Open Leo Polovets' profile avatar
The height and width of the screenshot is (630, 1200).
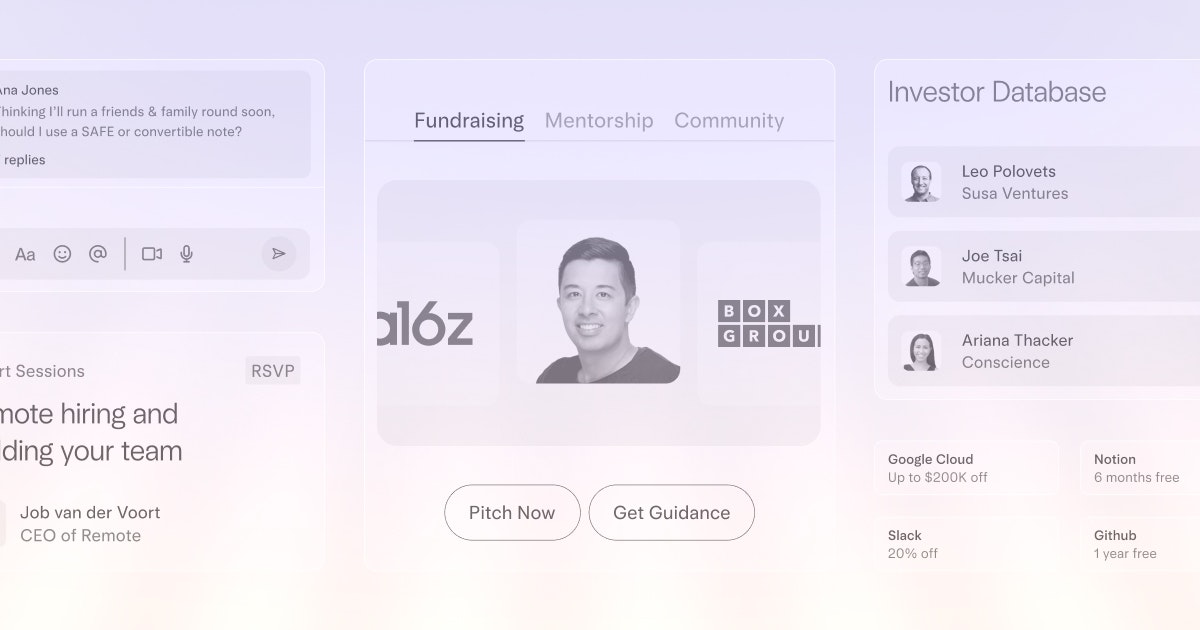920,182
